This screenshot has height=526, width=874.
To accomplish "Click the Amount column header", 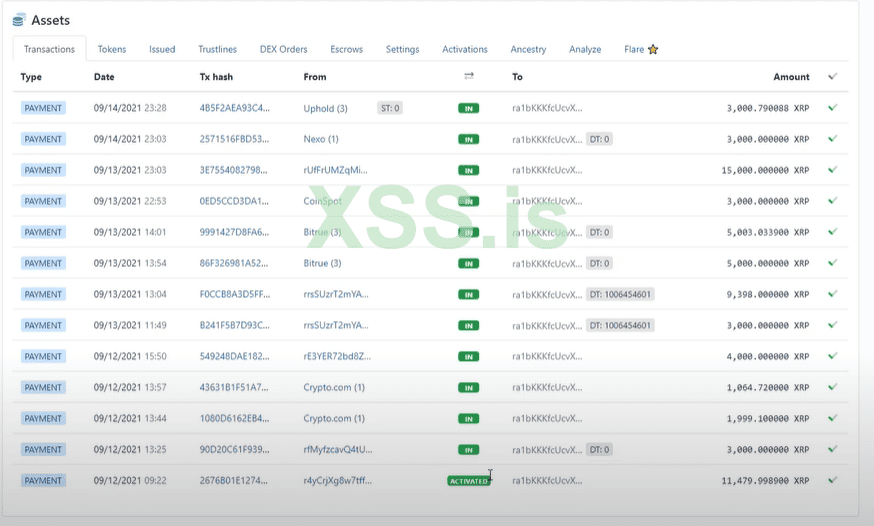I will click(791, 77).
